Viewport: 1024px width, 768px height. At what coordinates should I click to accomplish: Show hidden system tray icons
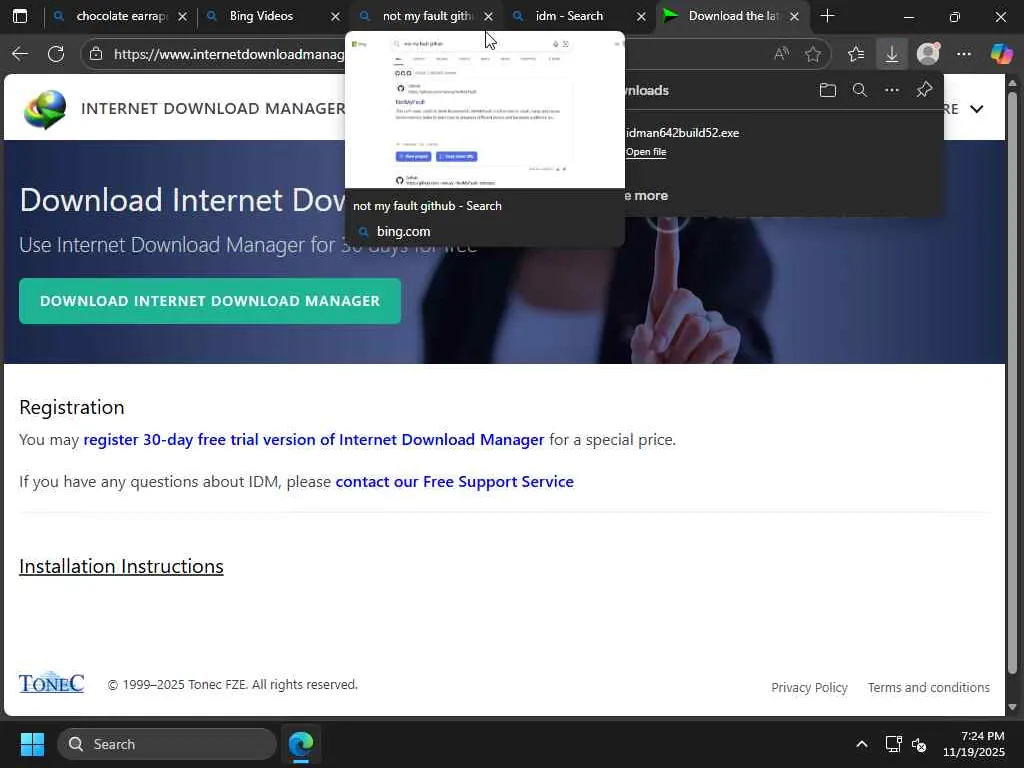[x=862, y=744]
